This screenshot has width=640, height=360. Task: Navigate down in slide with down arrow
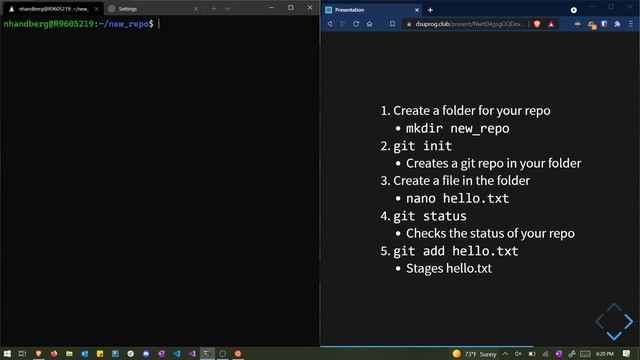[613, 336]
